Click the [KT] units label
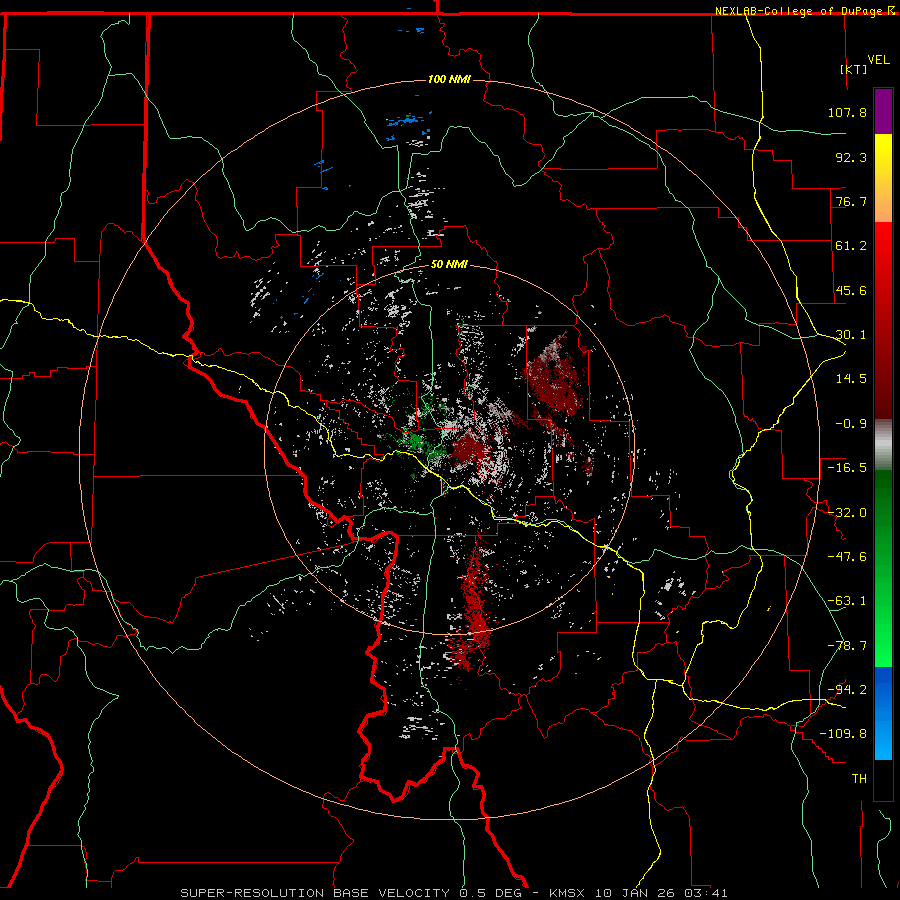Image resolution: width=900 pixels, height=900 pixels. coord(854,69)
